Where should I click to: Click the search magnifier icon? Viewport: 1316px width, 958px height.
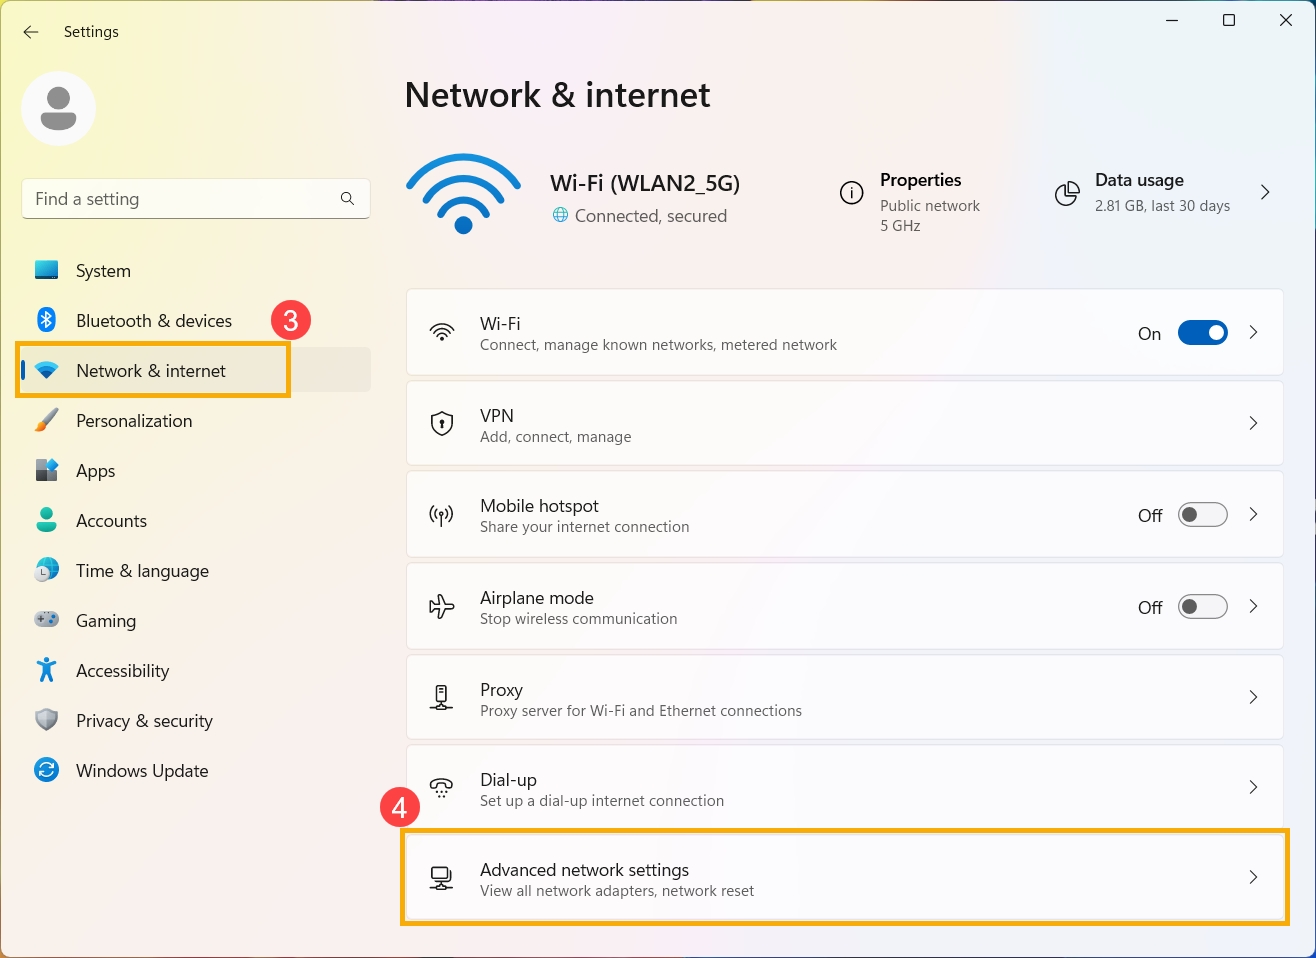[347, 199]
